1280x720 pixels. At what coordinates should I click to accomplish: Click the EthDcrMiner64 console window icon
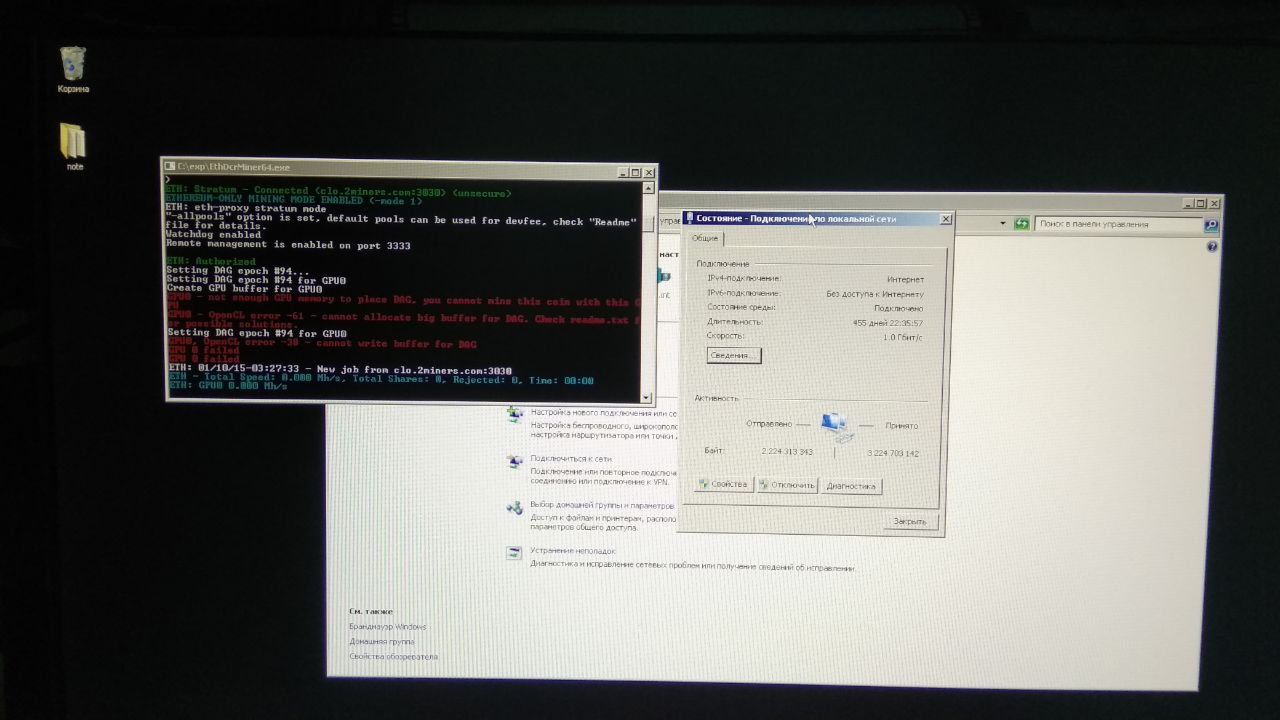170,167
